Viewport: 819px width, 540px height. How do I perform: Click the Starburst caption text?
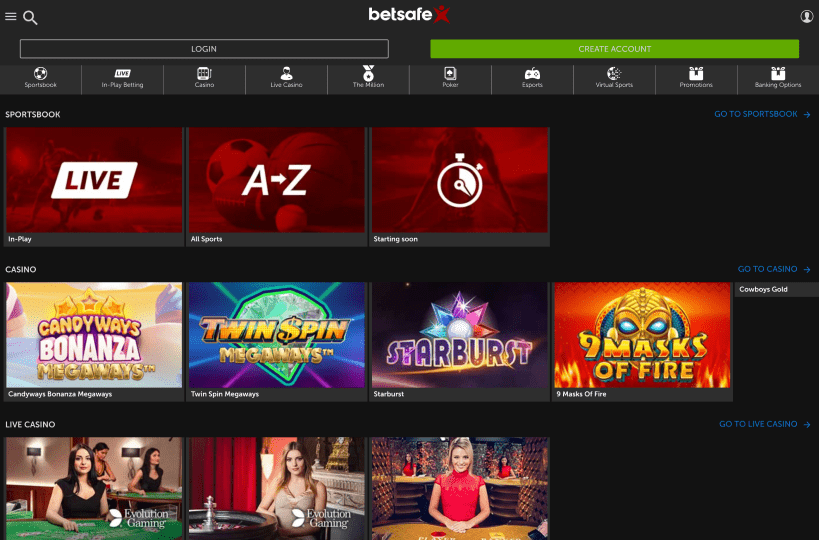click(x=389, y=394)
